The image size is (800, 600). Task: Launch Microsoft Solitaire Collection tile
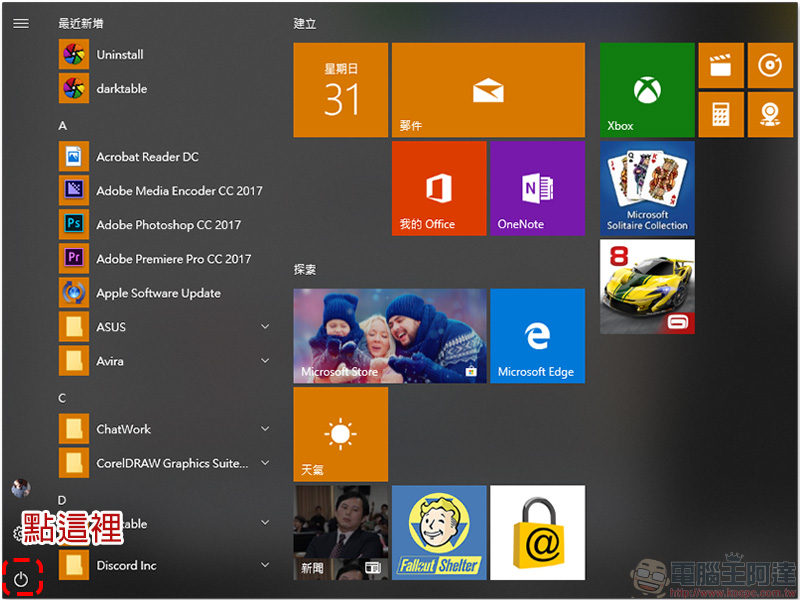[x=647, y=188]
